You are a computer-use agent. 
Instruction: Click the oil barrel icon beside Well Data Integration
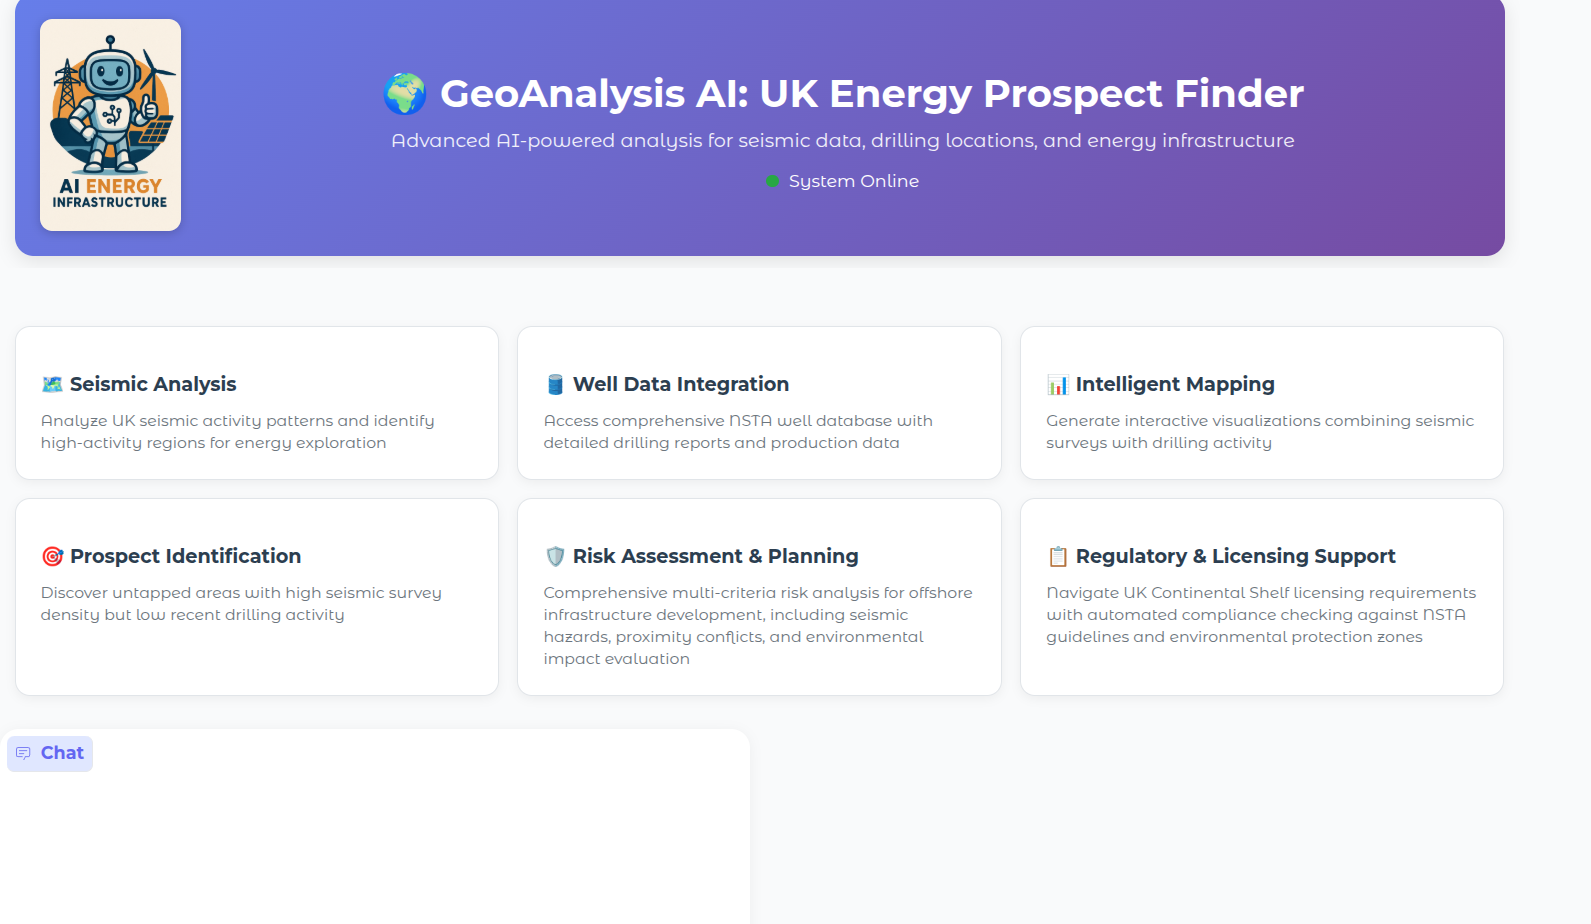pyautogui.click(x=555, y=385)
